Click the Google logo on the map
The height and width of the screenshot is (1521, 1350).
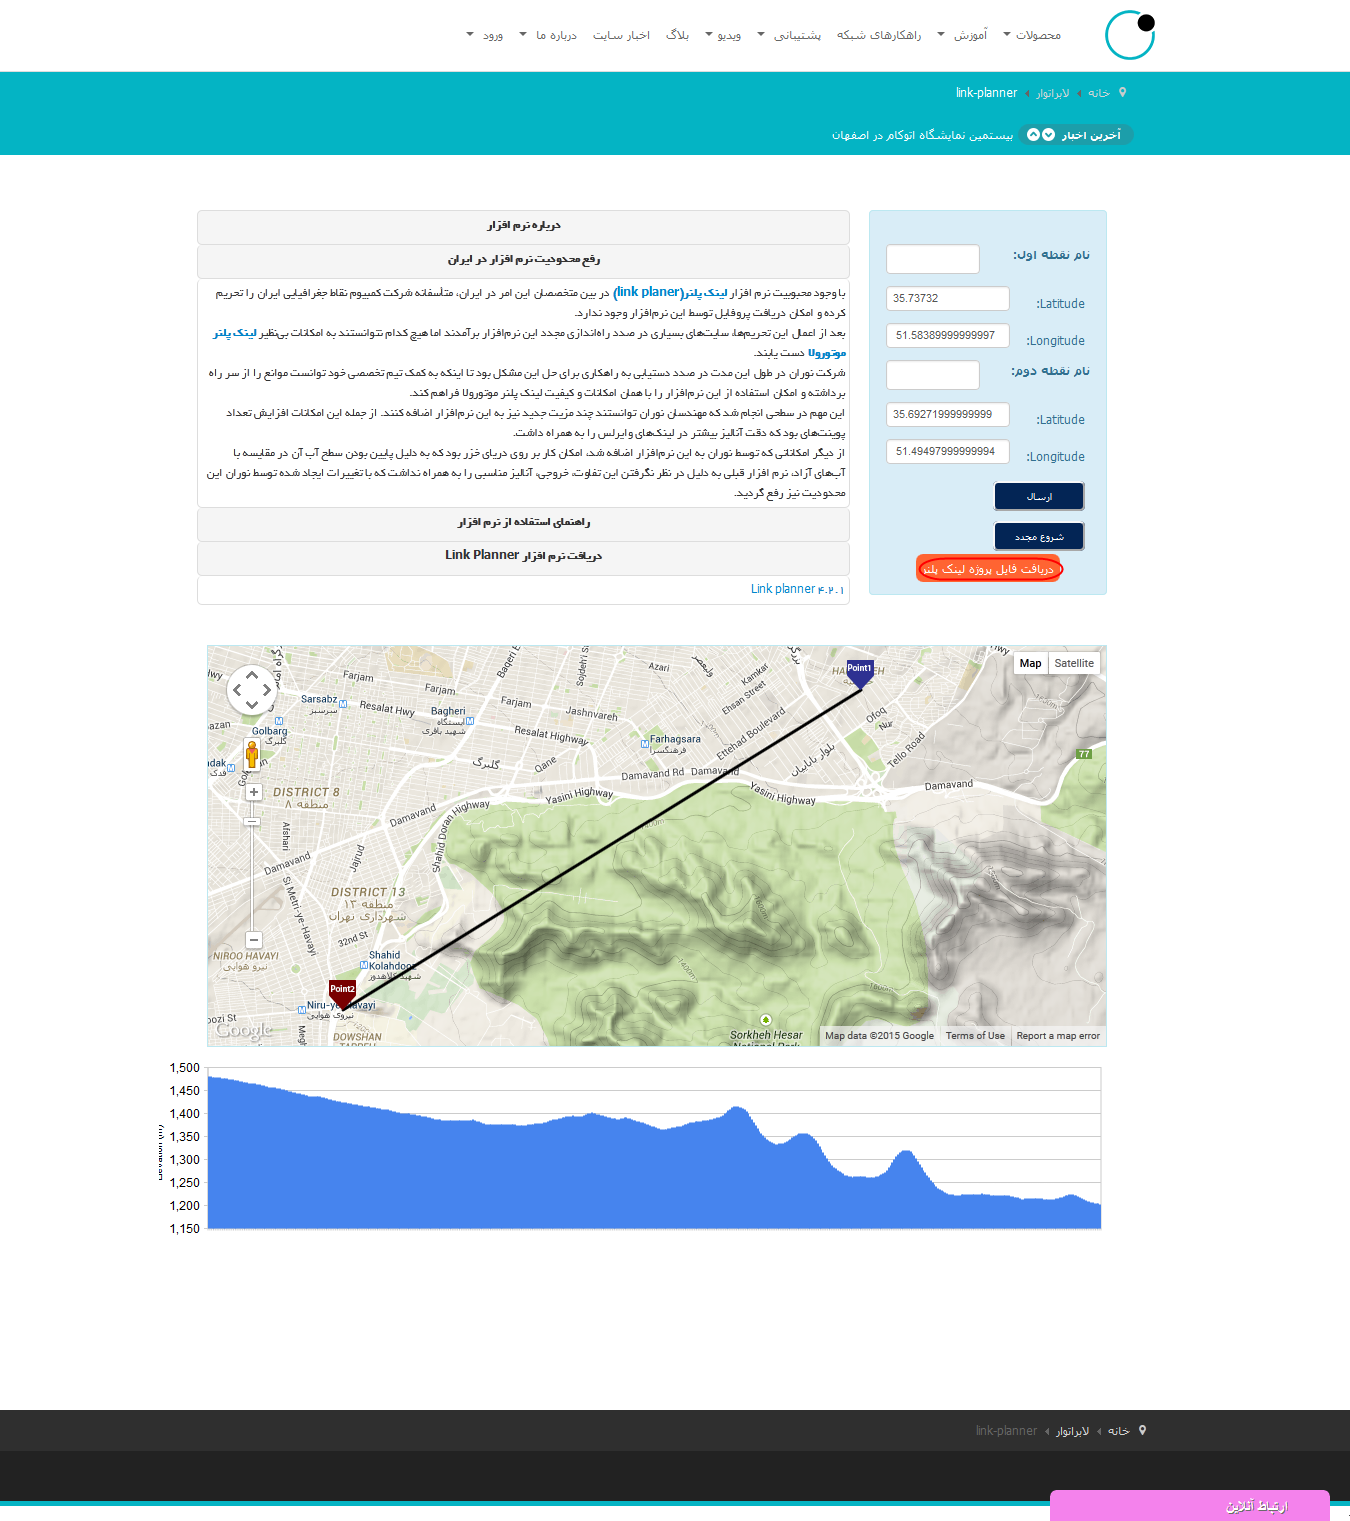[x=243, y=1030]
